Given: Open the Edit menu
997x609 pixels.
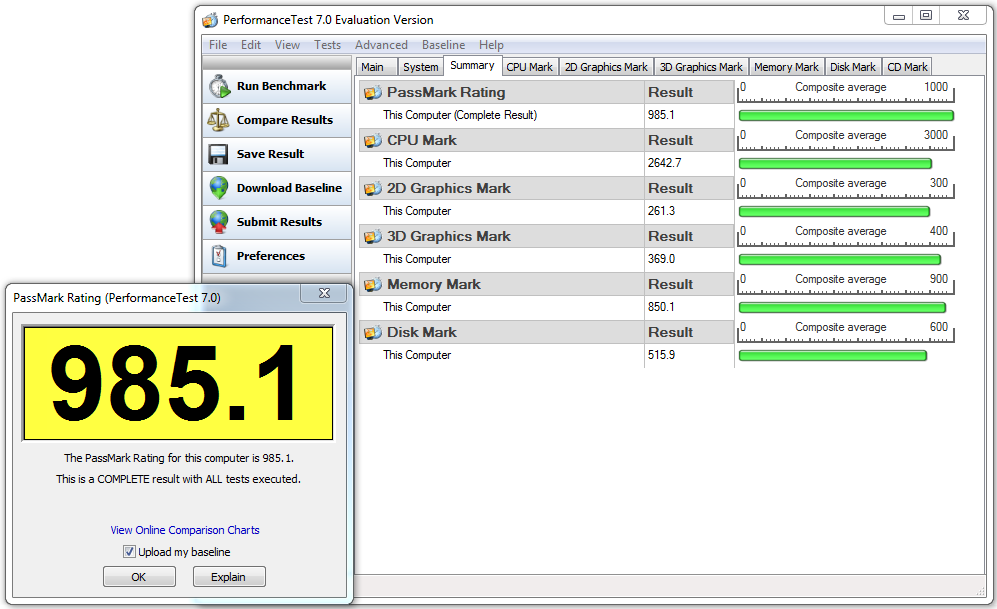Looking at the screenshot, I should [251, 45].
